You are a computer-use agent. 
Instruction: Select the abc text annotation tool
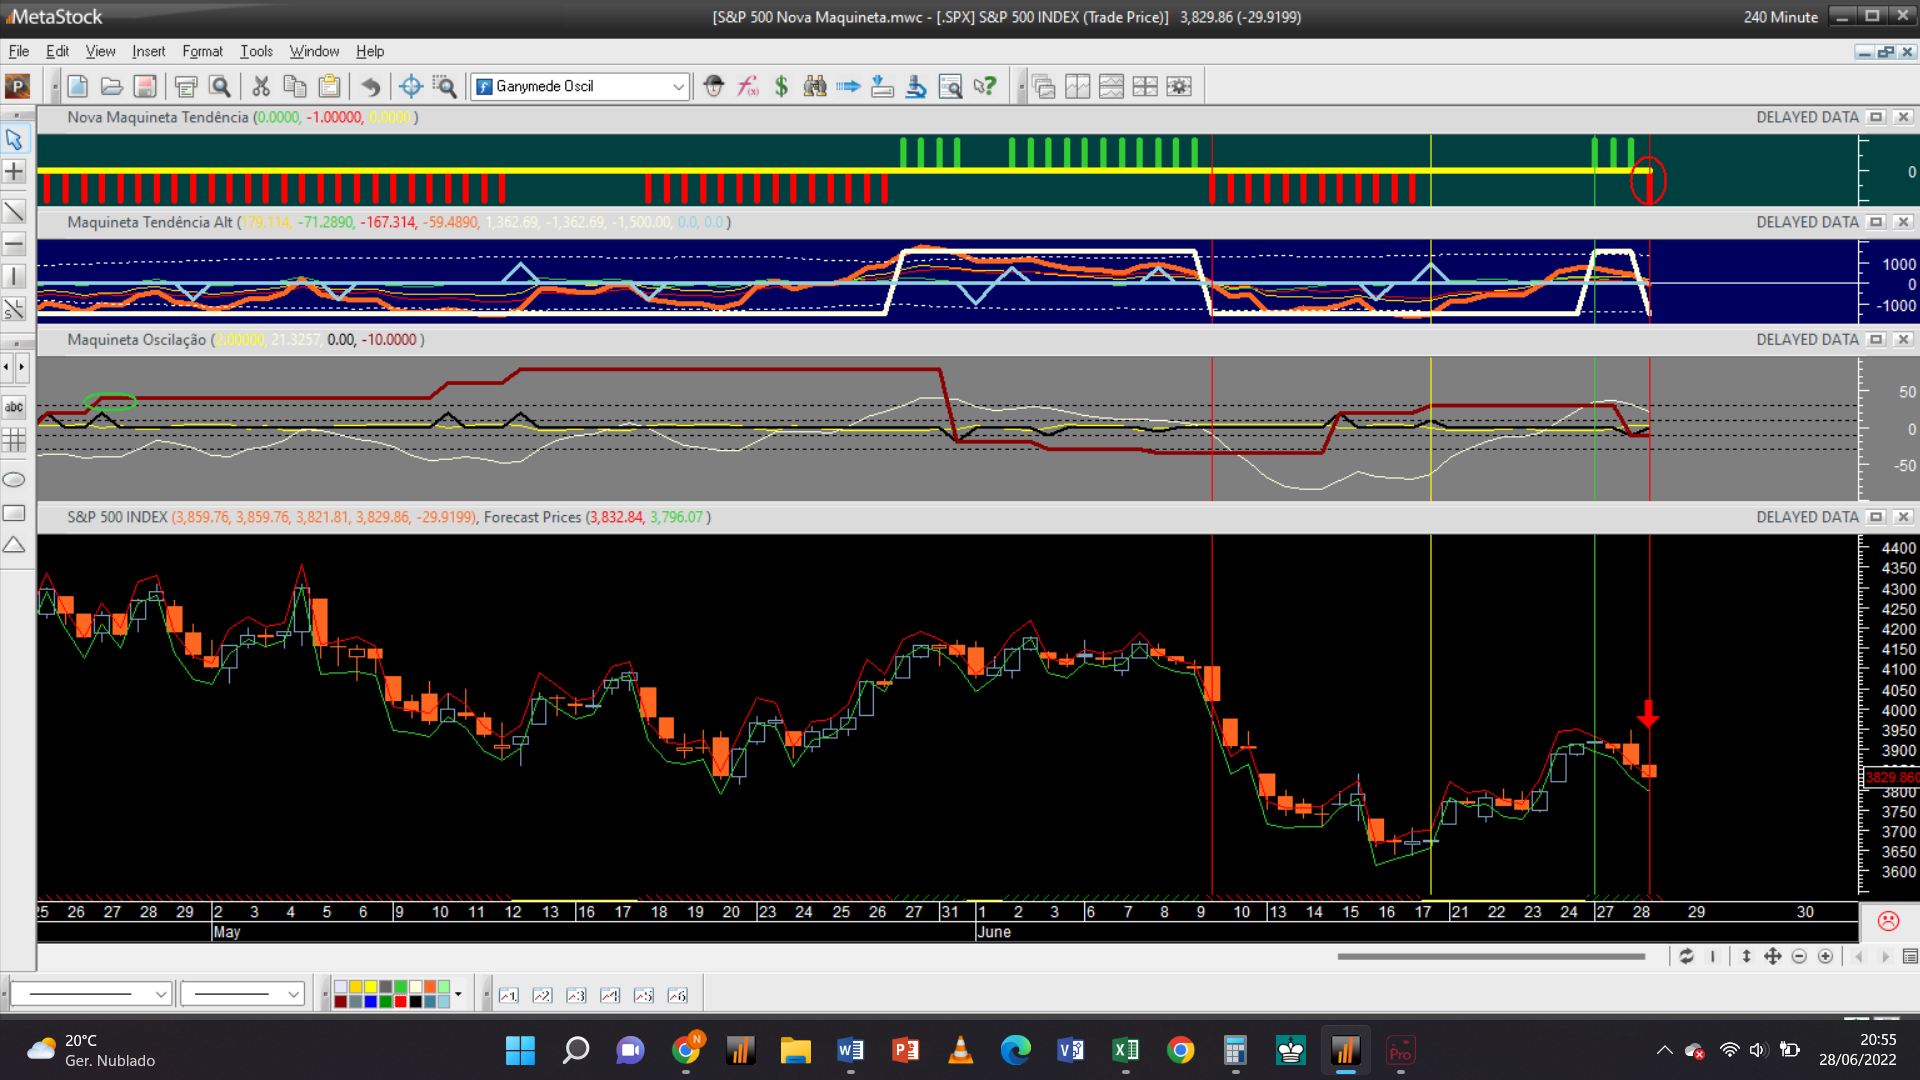(14, 407)
